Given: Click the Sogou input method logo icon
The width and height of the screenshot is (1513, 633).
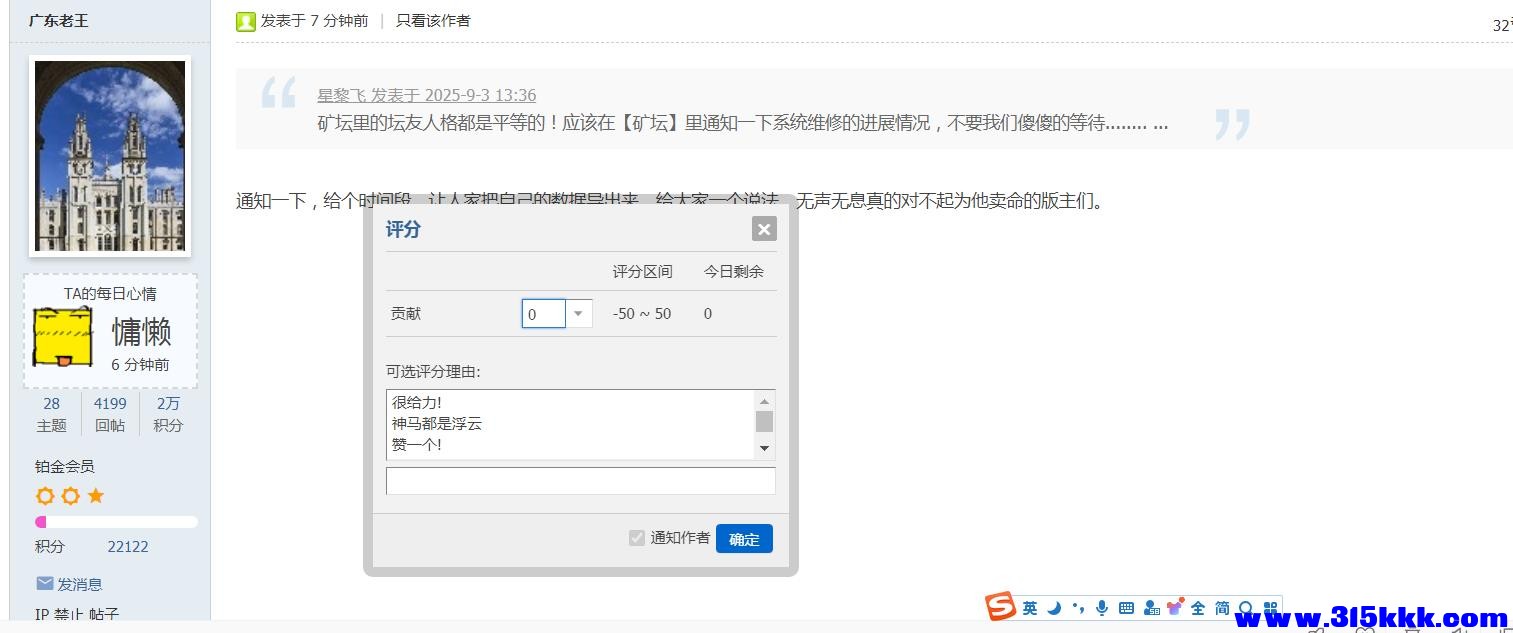Looking at the screenshot, I should click(999, 607).
